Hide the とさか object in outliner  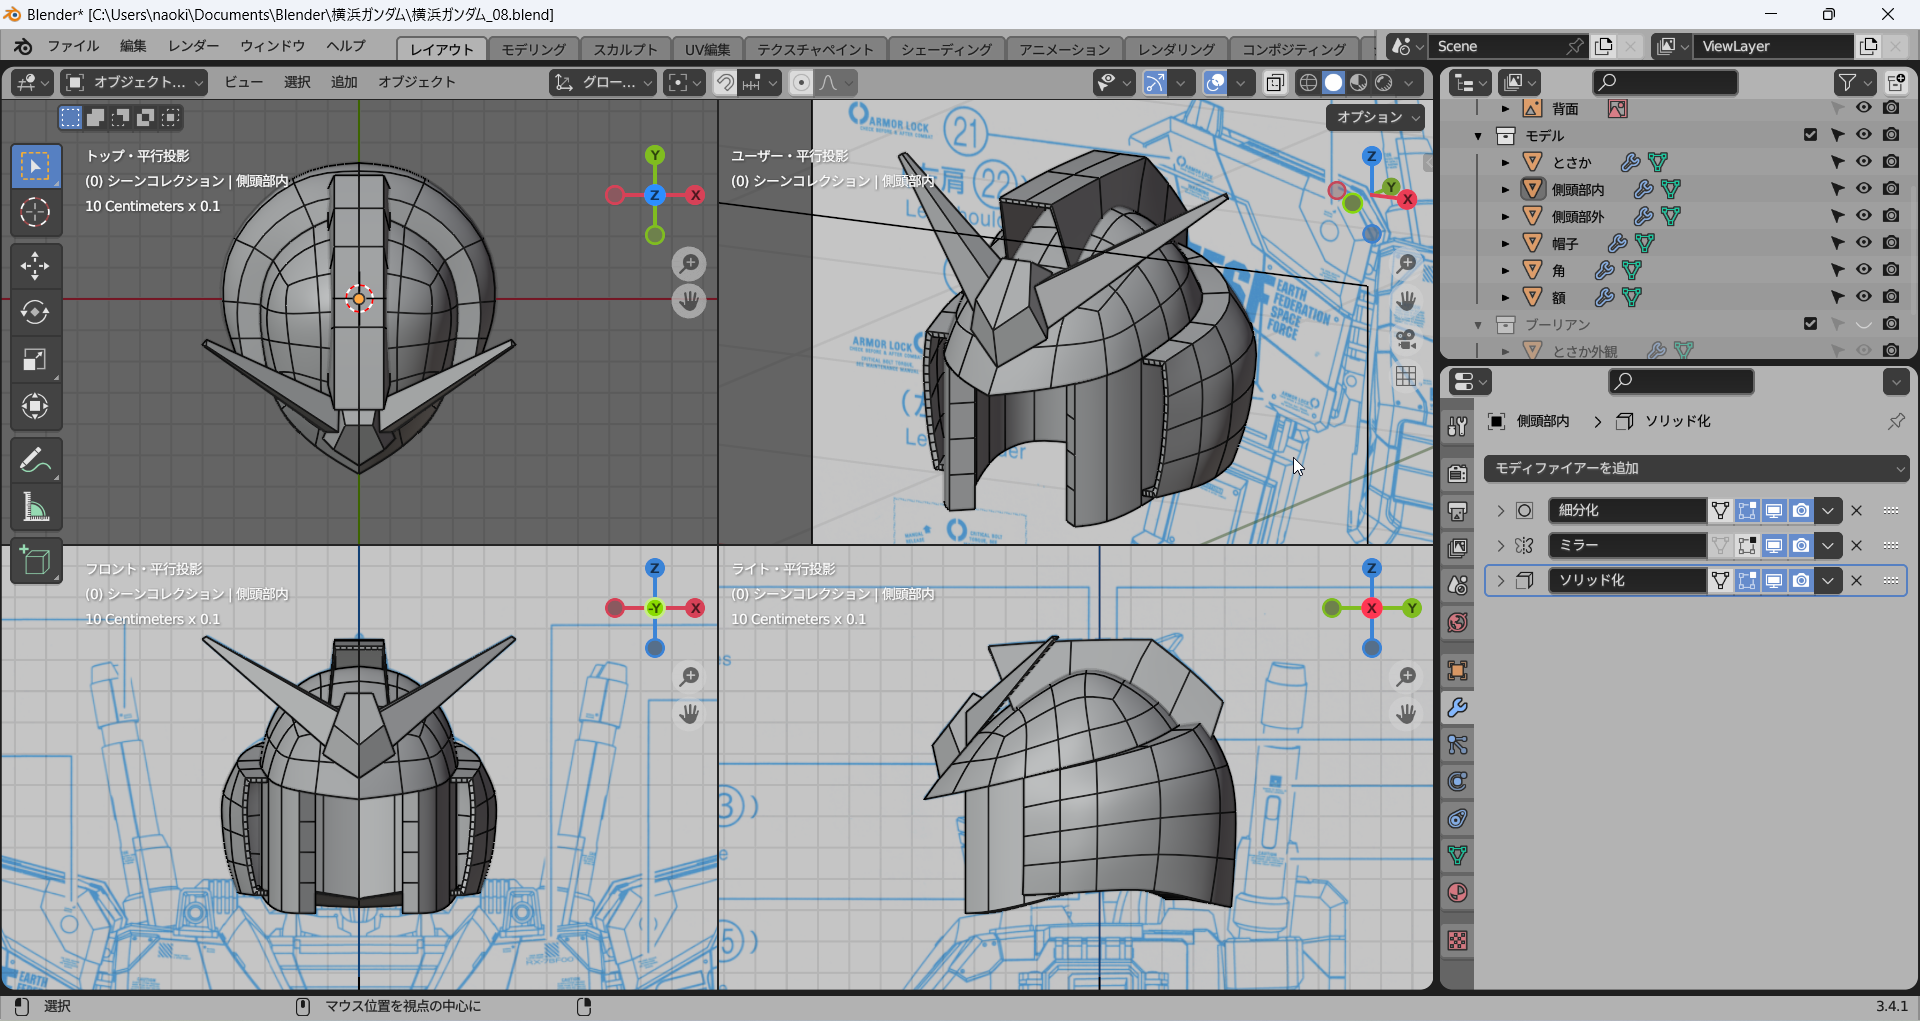[1864, 162]
